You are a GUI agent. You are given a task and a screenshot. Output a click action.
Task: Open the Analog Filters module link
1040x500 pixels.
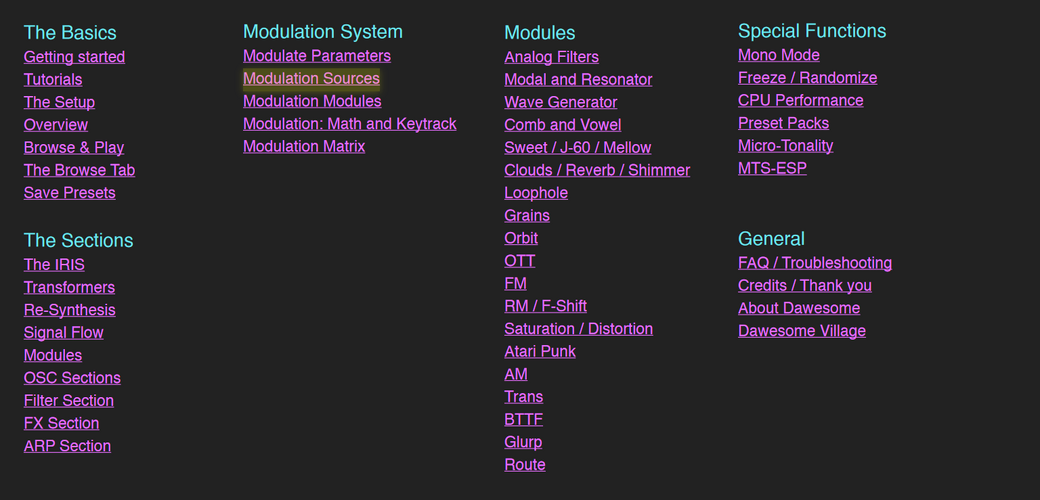[x=551, y=58]
